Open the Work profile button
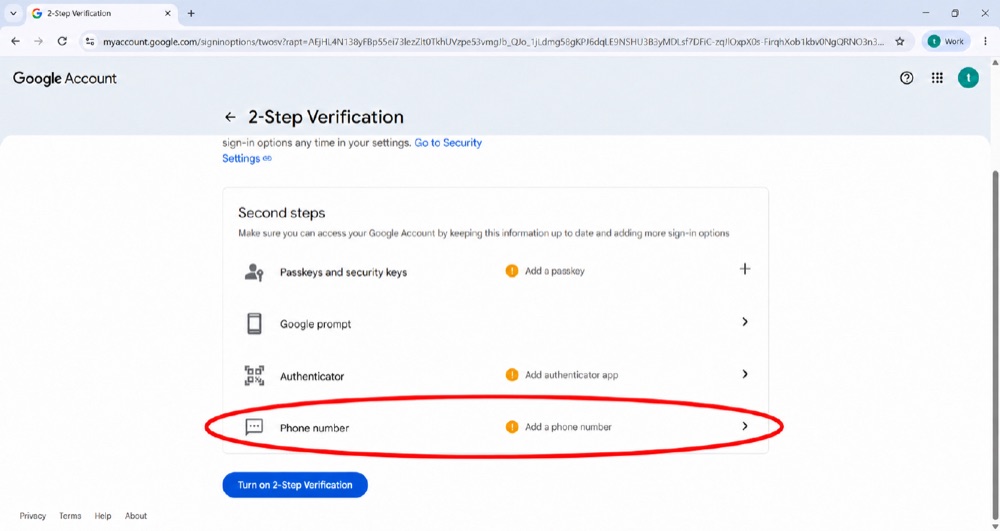1000x531 pixels. pyautogui.click(x=946, y=41)
